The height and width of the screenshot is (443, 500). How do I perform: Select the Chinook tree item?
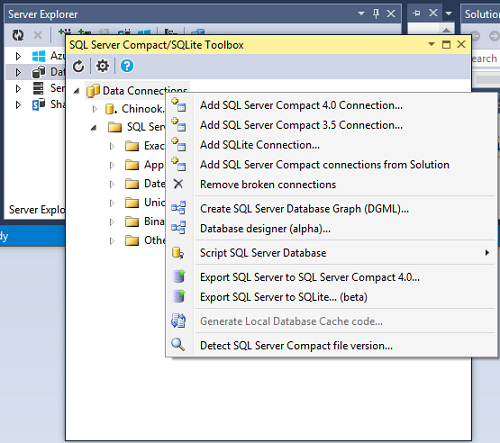coord(143,109)
